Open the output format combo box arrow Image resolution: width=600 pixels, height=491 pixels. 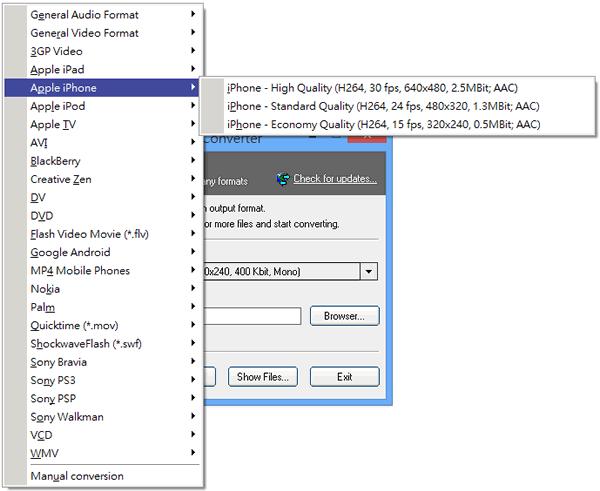pyautogui.click(x=369, y=271)
